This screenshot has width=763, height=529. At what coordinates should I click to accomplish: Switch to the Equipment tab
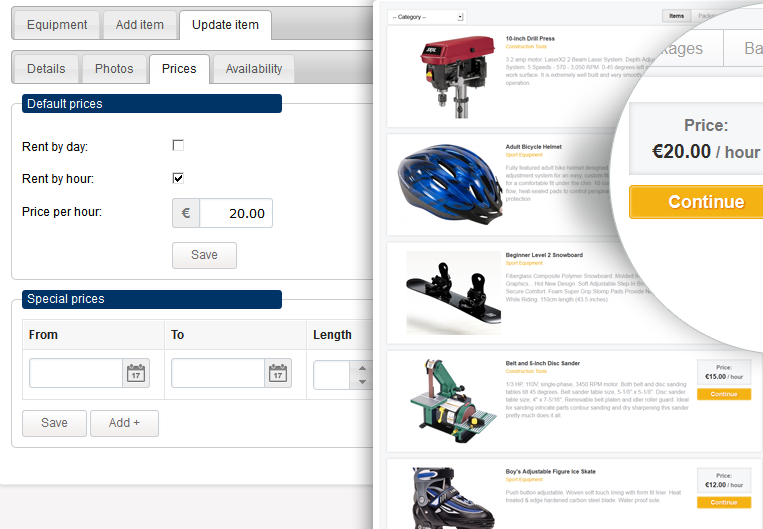click(57, 25)
